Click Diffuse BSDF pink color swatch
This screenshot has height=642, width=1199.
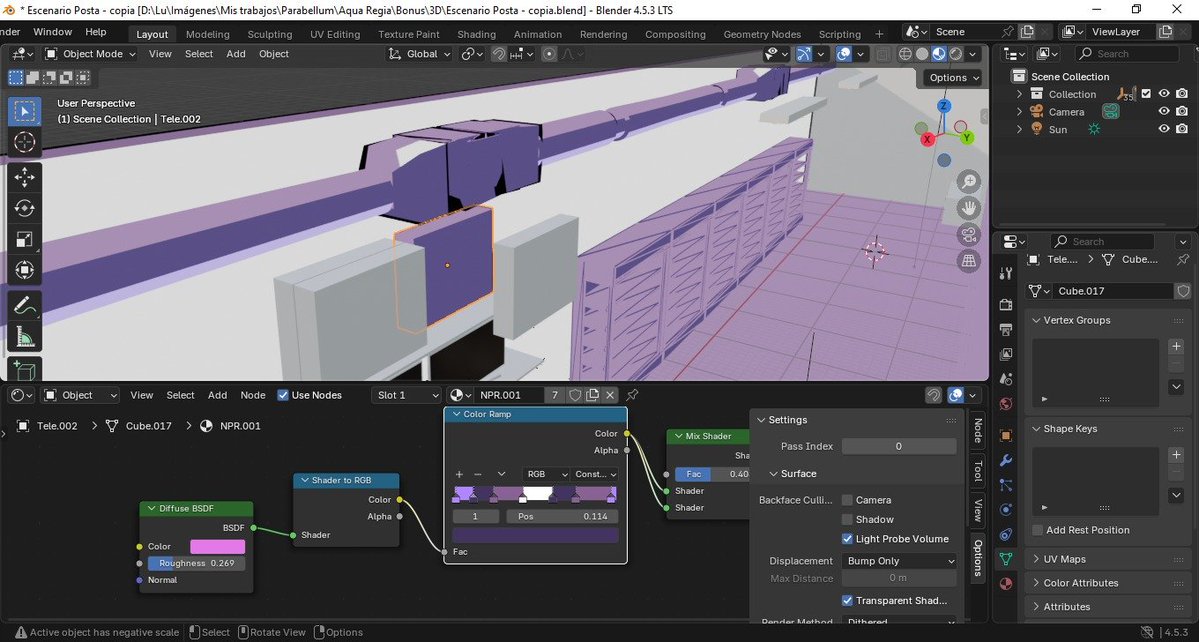[x=217, y=546]
